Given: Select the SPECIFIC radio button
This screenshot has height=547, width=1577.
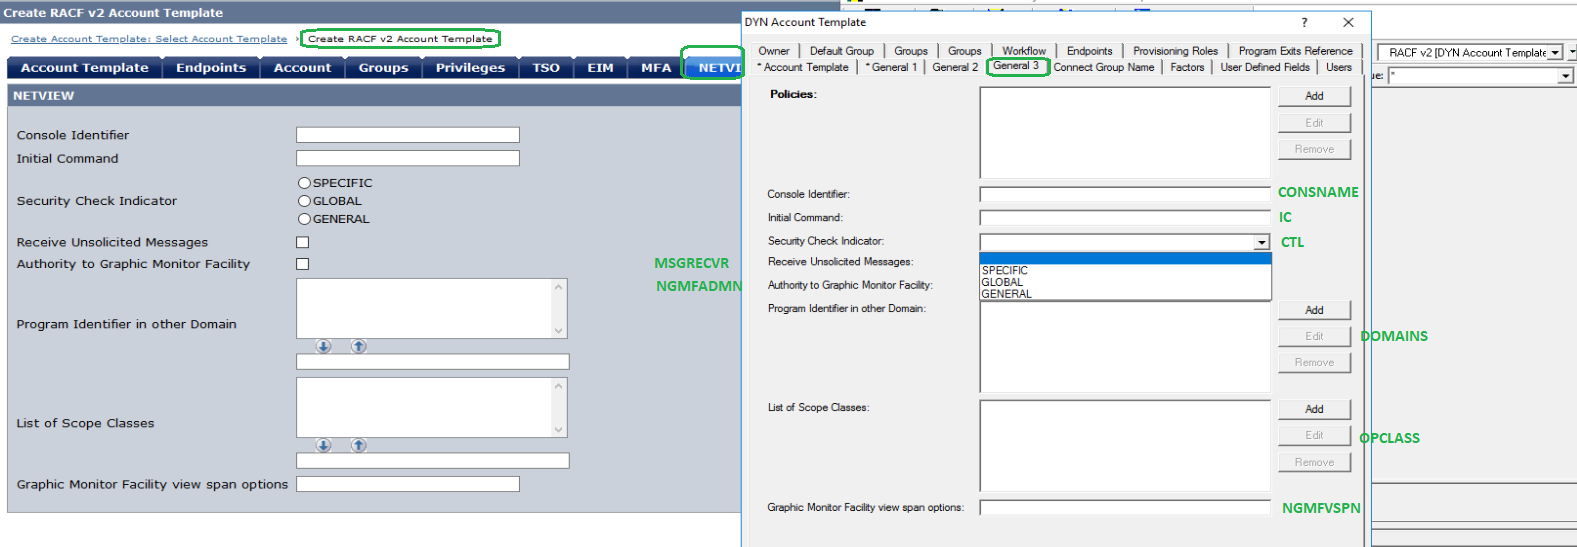Looking at the screenshot, I should click(x=304, y=183).
